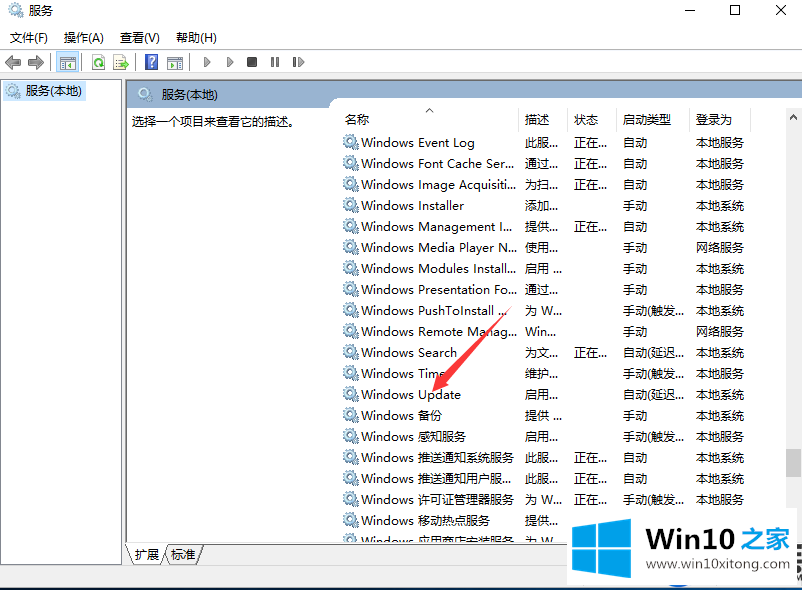Click the vertical scrollbar thumb
Screen dimensions: 802x590
pos(793,463)
